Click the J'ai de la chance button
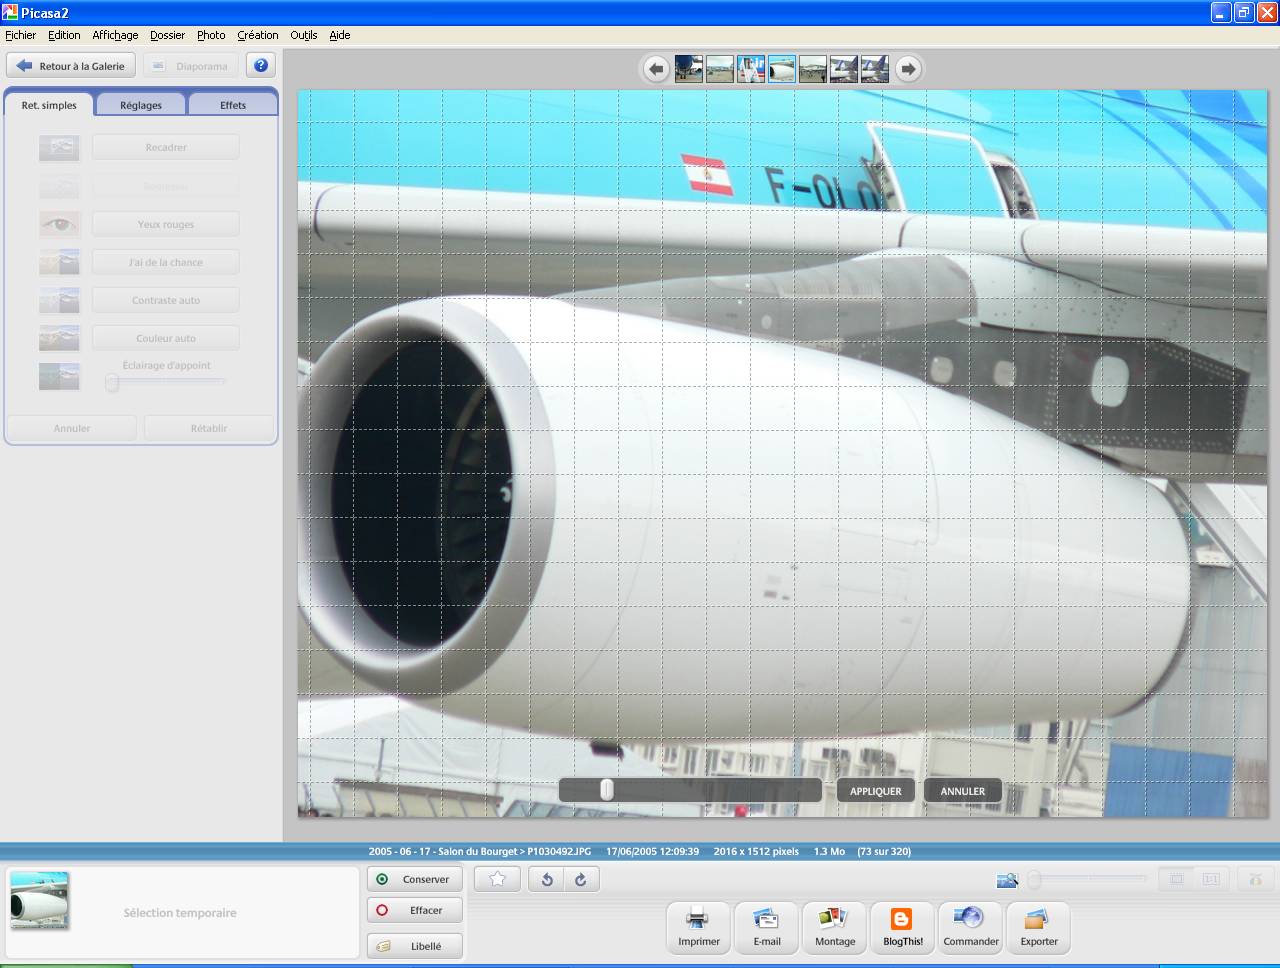The width and height of the screenshot is (1280, 968). 166,262
